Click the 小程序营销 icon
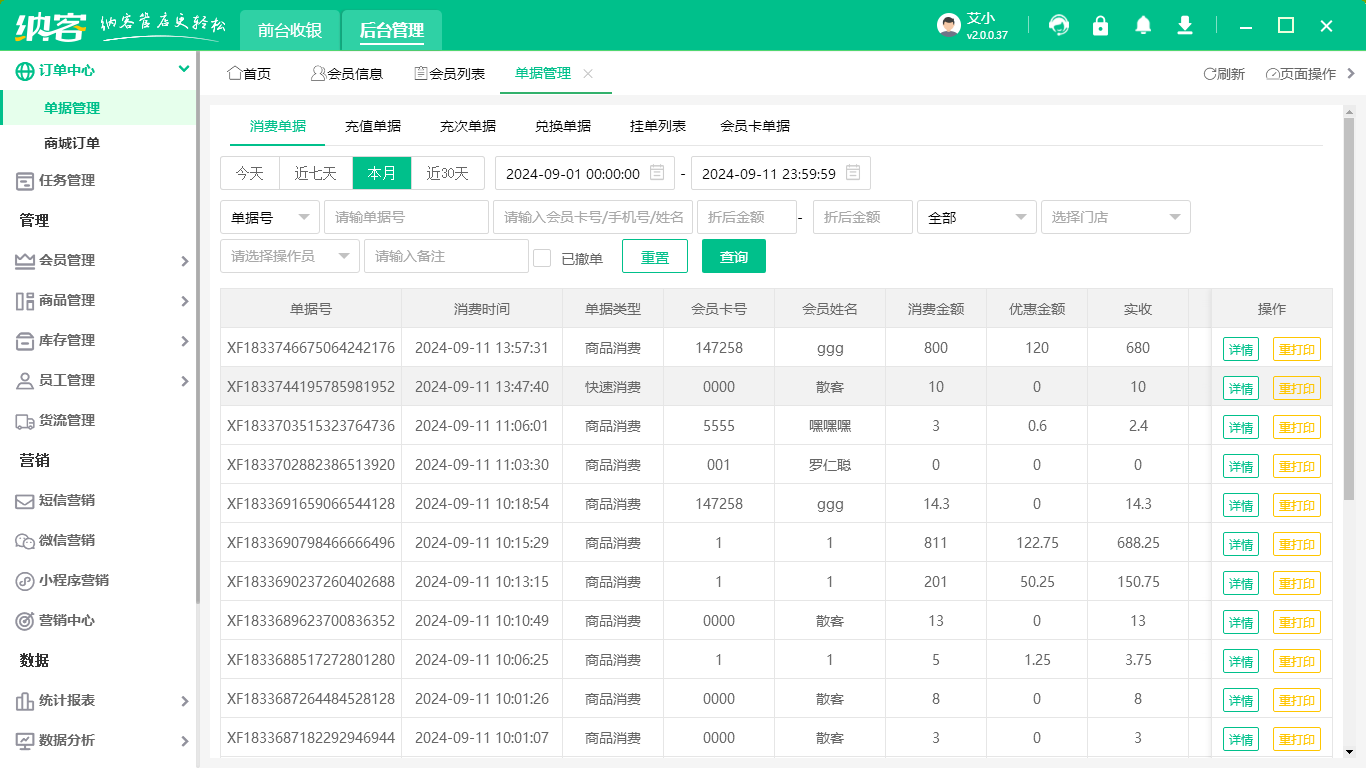 tap(25, 581)
